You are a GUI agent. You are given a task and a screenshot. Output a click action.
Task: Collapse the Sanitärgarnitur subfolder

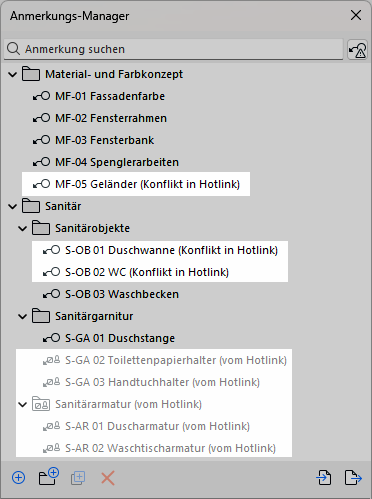(x=23, y=316)
